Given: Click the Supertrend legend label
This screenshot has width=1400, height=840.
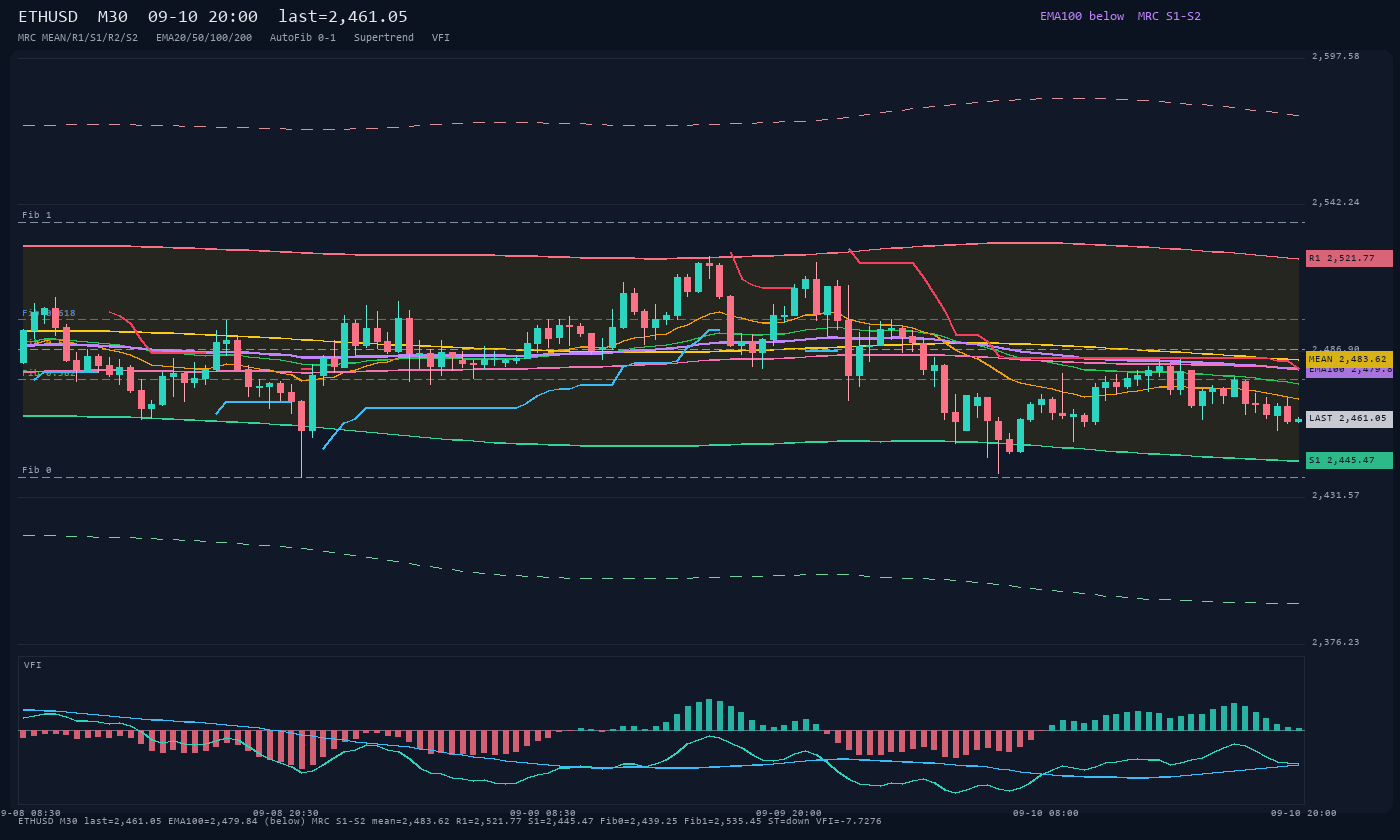Looking at the screenshot, I should pos(384,38).
